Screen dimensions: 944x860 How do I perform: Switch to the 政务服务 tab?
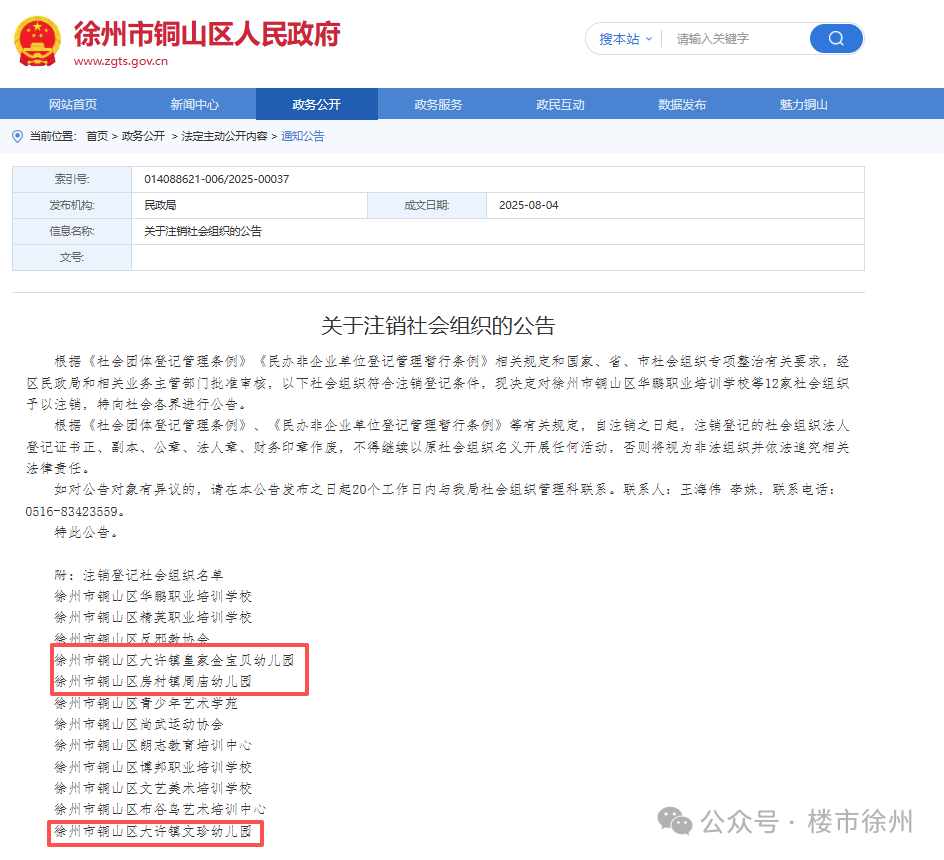pos(438,103)
